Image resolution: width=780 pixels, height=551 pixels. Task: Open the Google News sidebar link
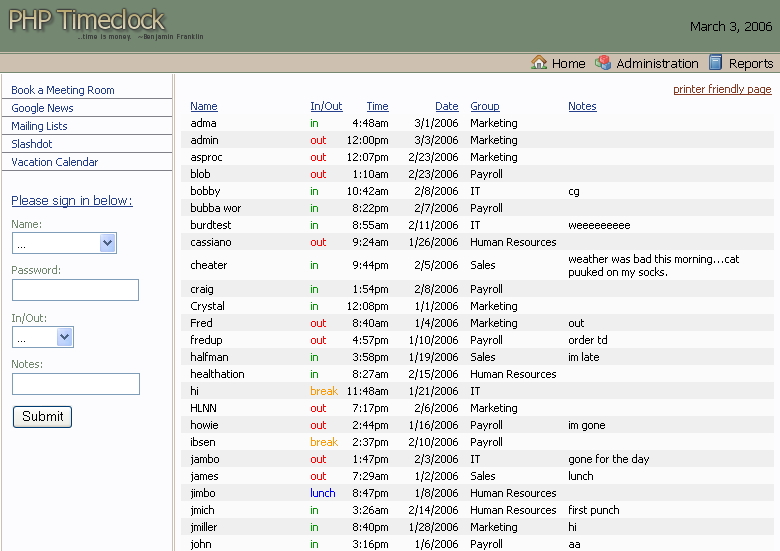coord(42,108)
